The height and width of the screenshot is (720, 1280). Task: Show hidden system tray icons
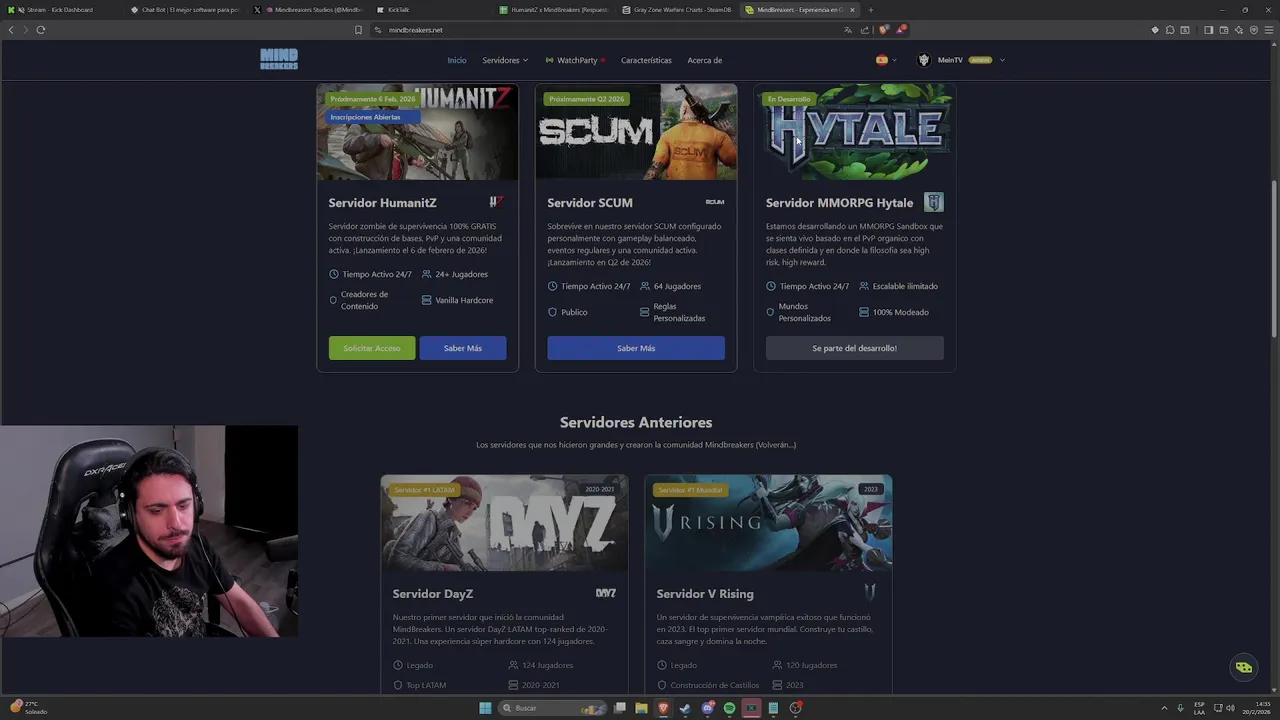tap(1164, 708)
